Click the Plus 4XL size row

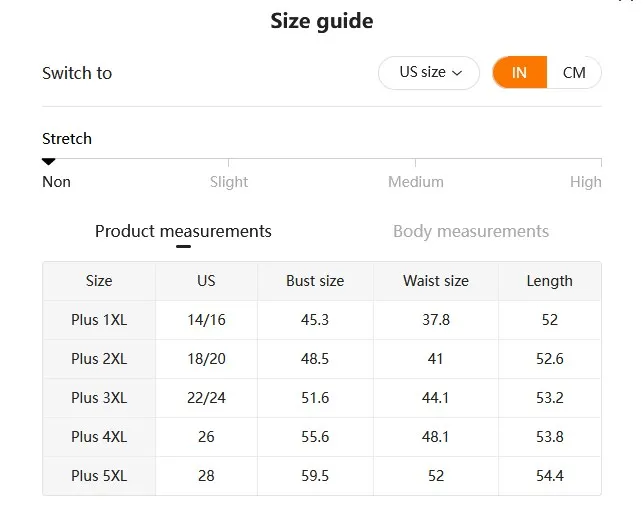(x=99, y=437)
